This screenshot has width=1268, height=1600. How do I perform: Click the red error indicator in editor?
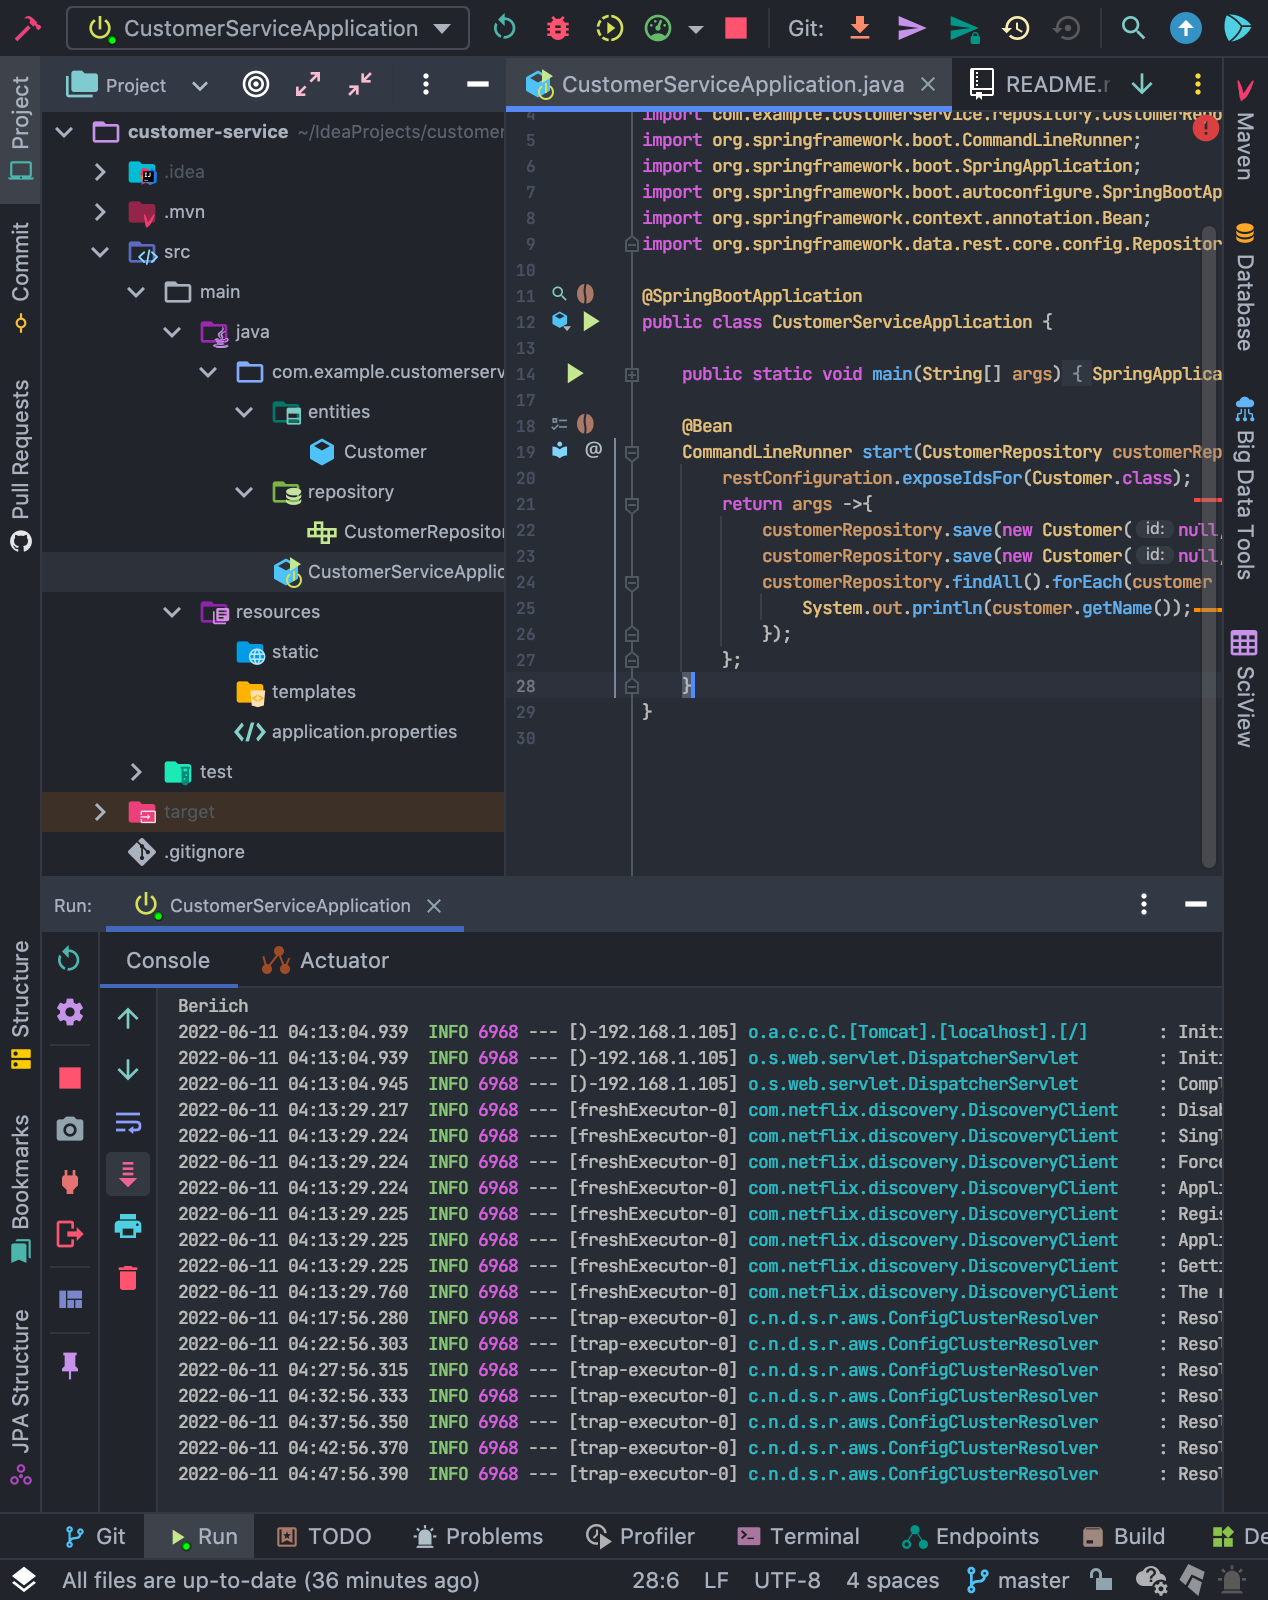click(x=1206, y=128)
